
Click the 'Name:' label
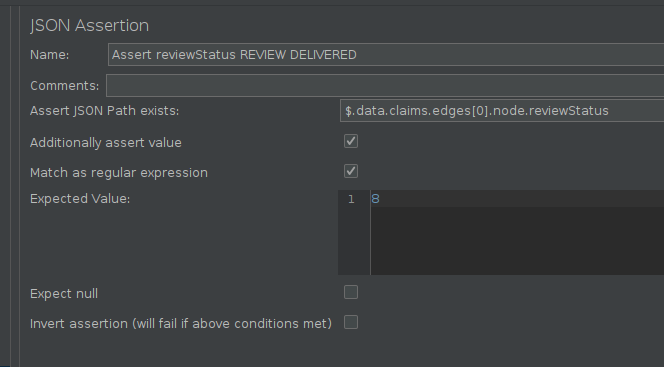tap(50, 55)
